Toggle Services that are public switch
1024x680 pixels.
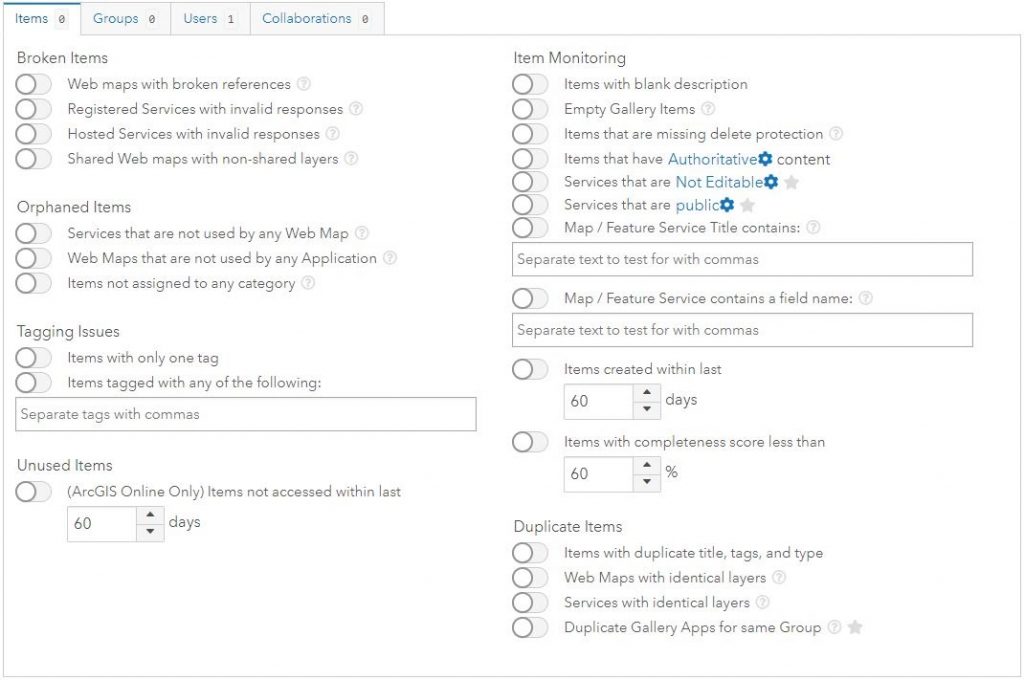(530, 205)
